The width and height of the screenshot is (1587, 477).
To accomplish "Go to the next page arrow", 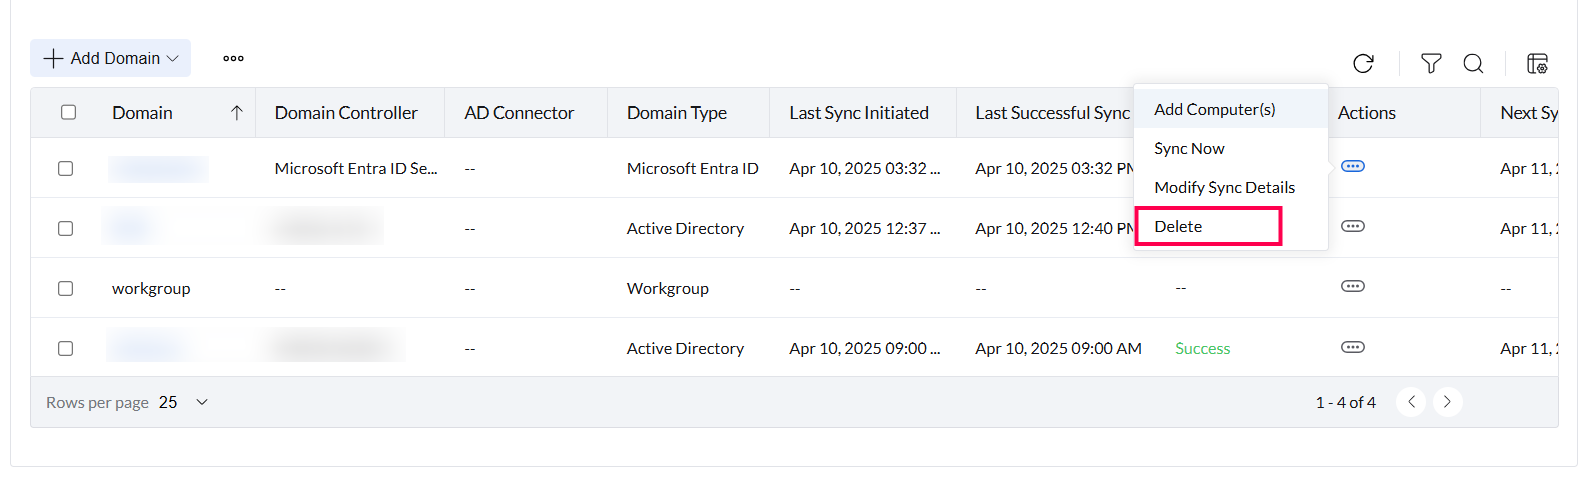I will pyautogui.click(x=1447, y=402).
